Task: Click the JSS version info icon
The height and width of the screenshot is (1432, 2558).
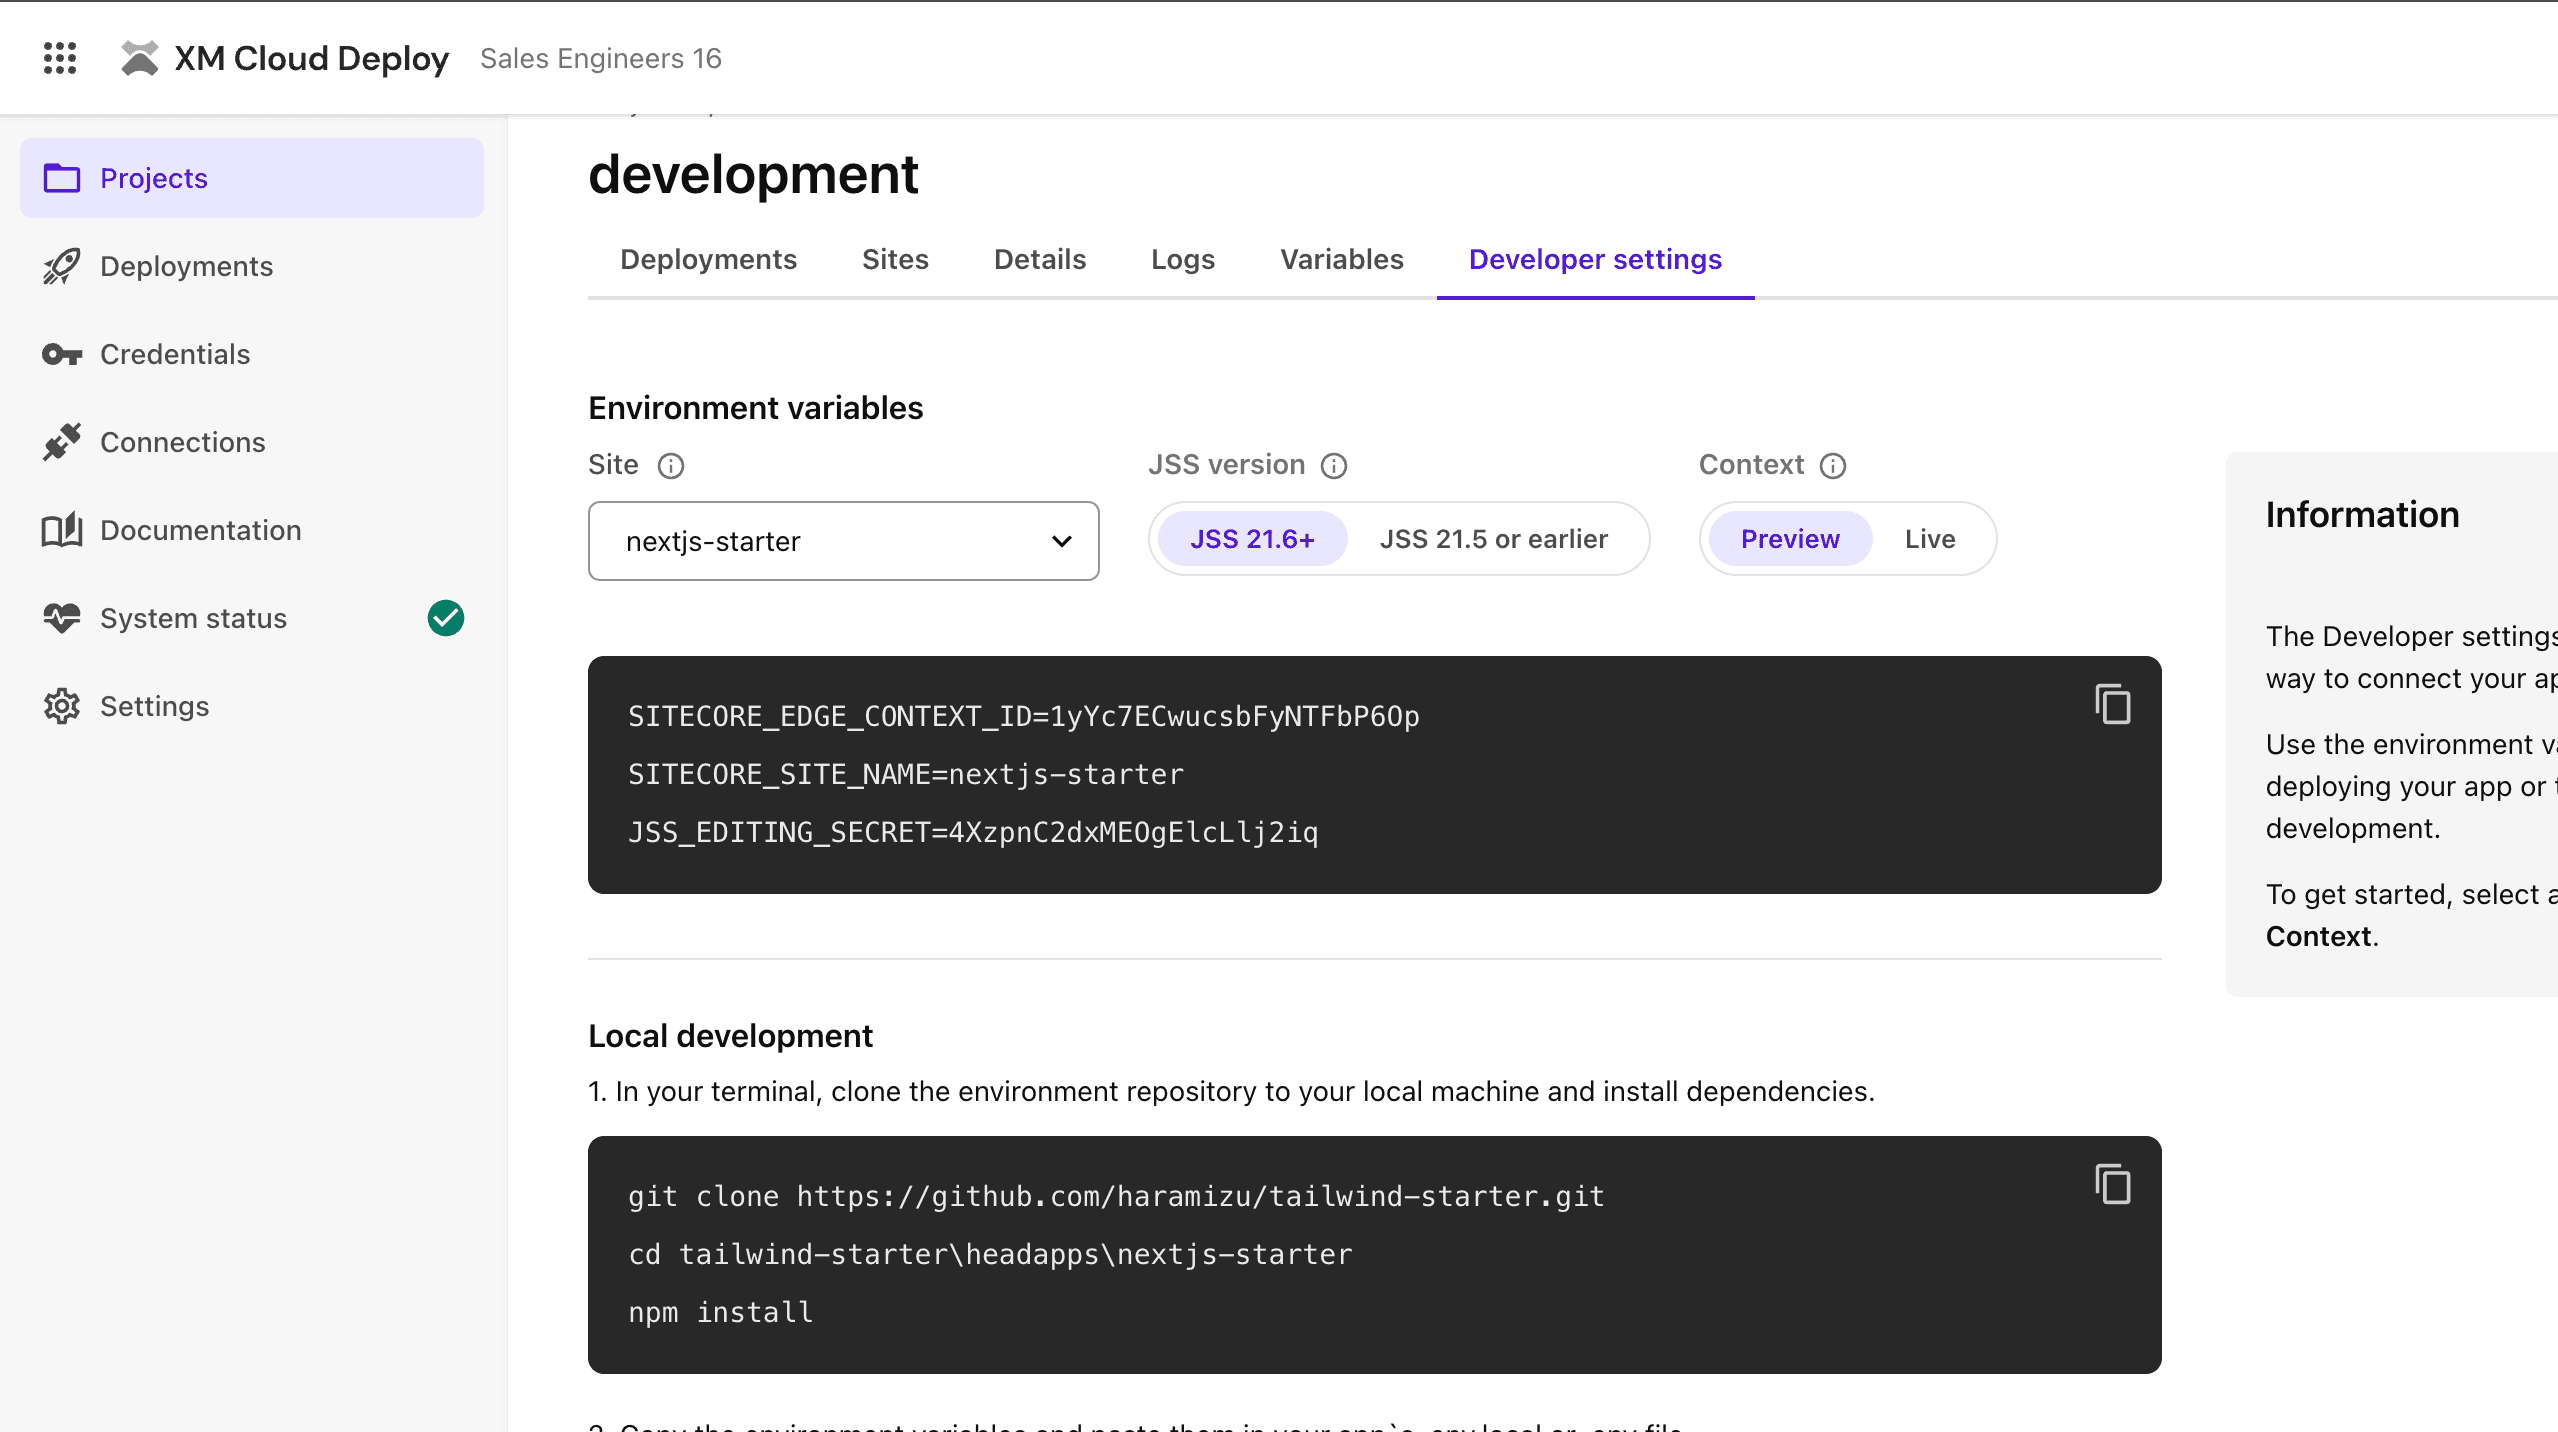Action: 1334,466
